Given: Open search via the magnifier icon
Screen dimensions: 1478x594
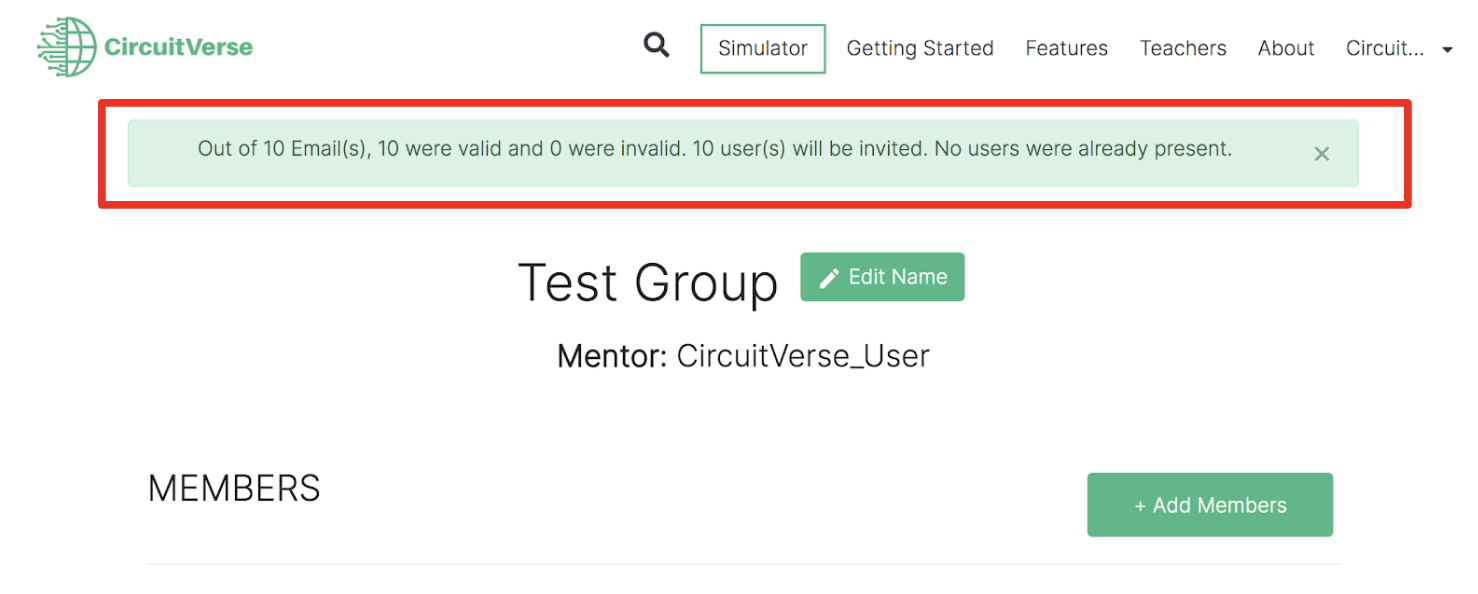Looking at the screenshot, I should coord(656,45).
